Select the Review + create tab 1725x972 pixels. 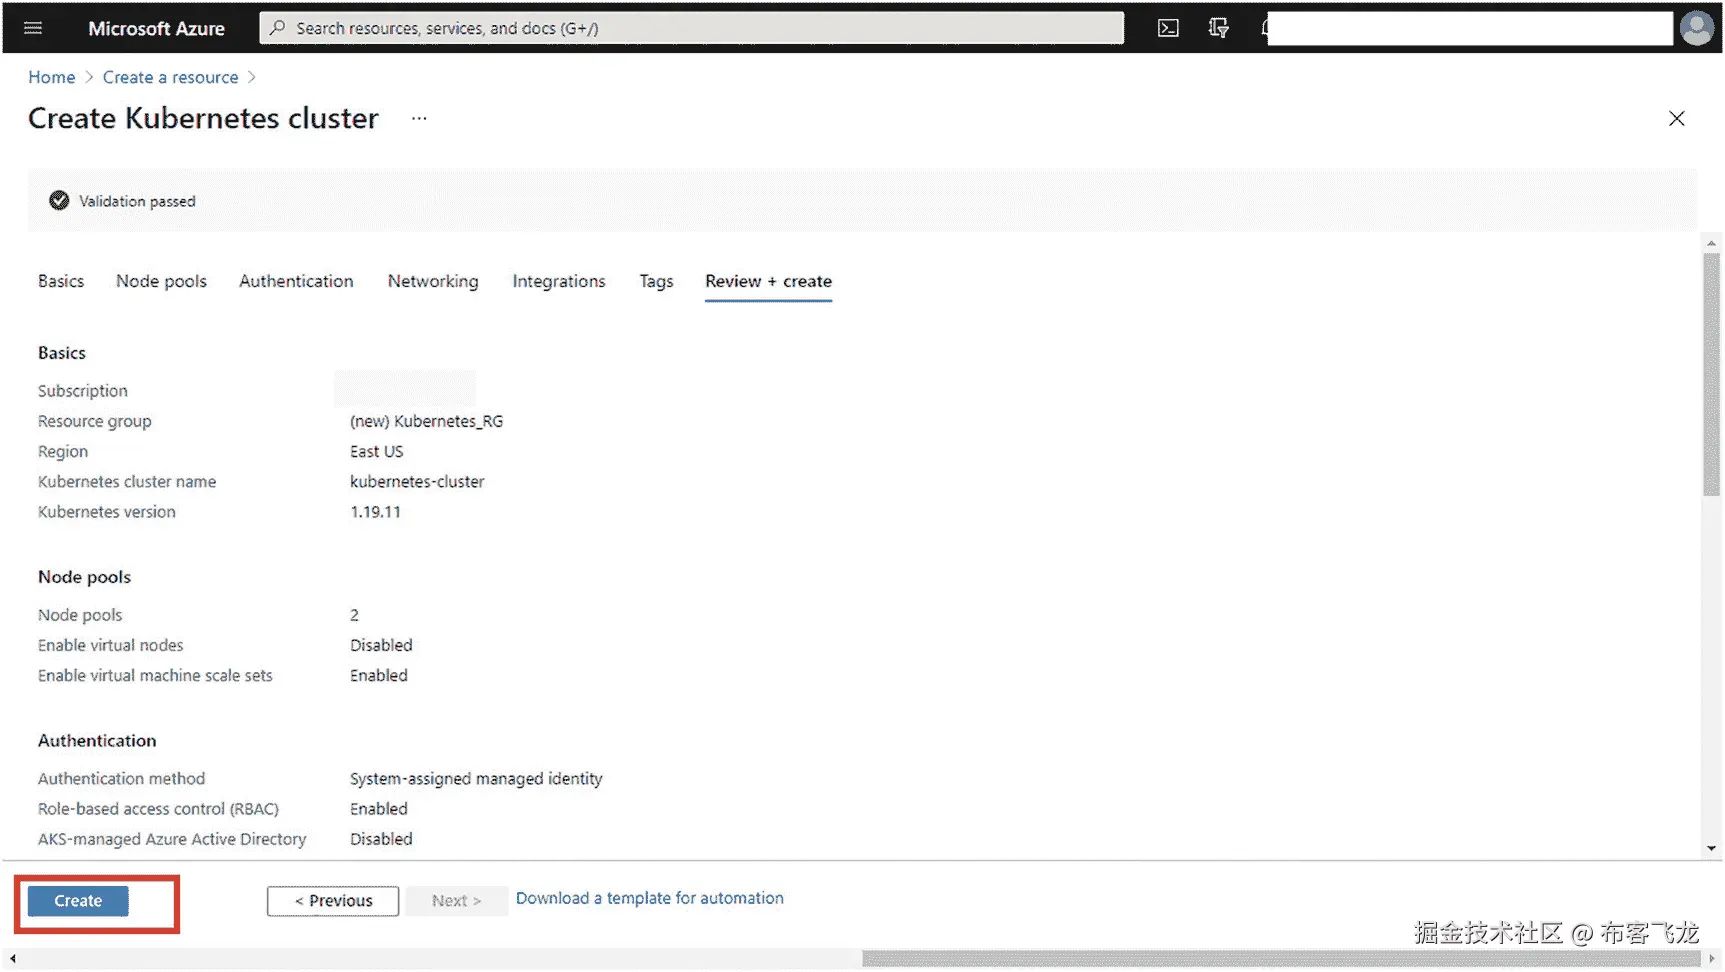[768, 281]
